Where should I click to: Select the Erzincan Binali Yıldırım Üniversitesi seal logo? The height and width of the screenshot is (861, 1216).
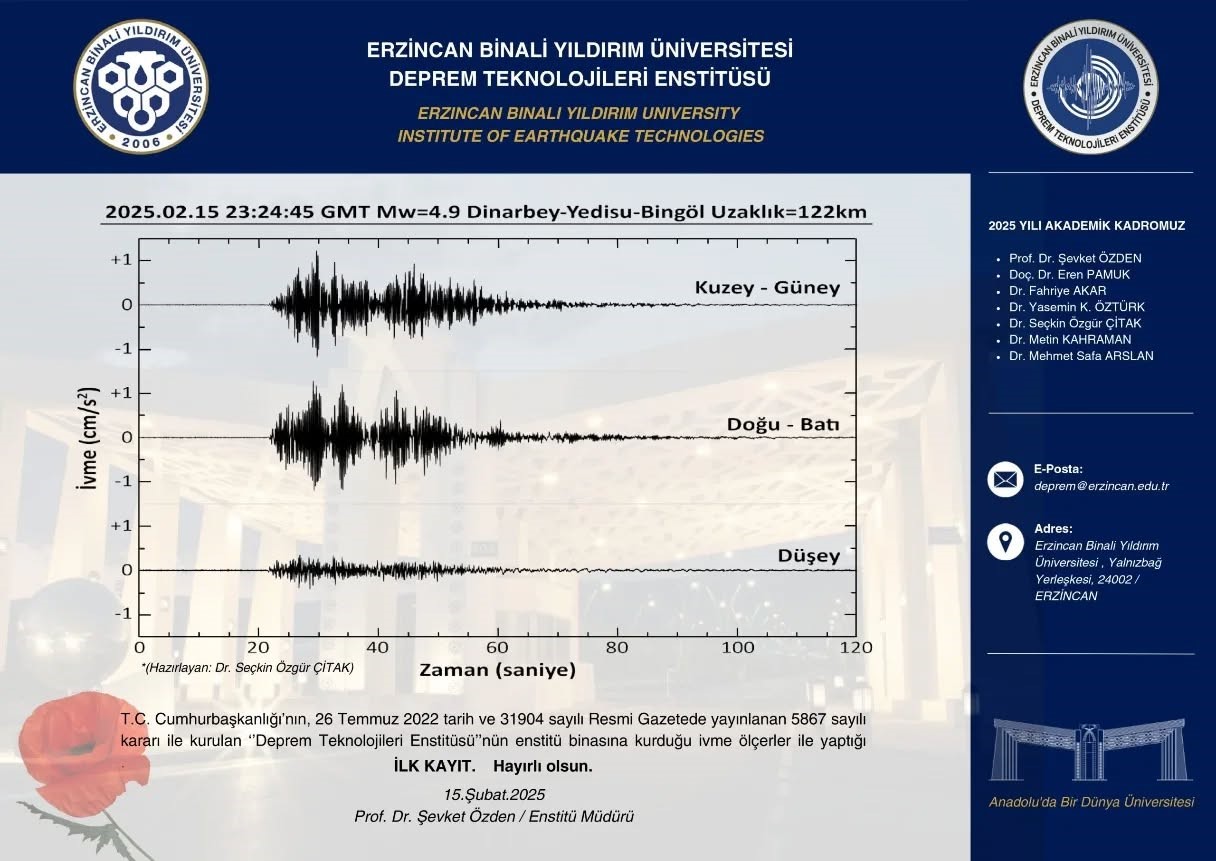click(140, 82)
